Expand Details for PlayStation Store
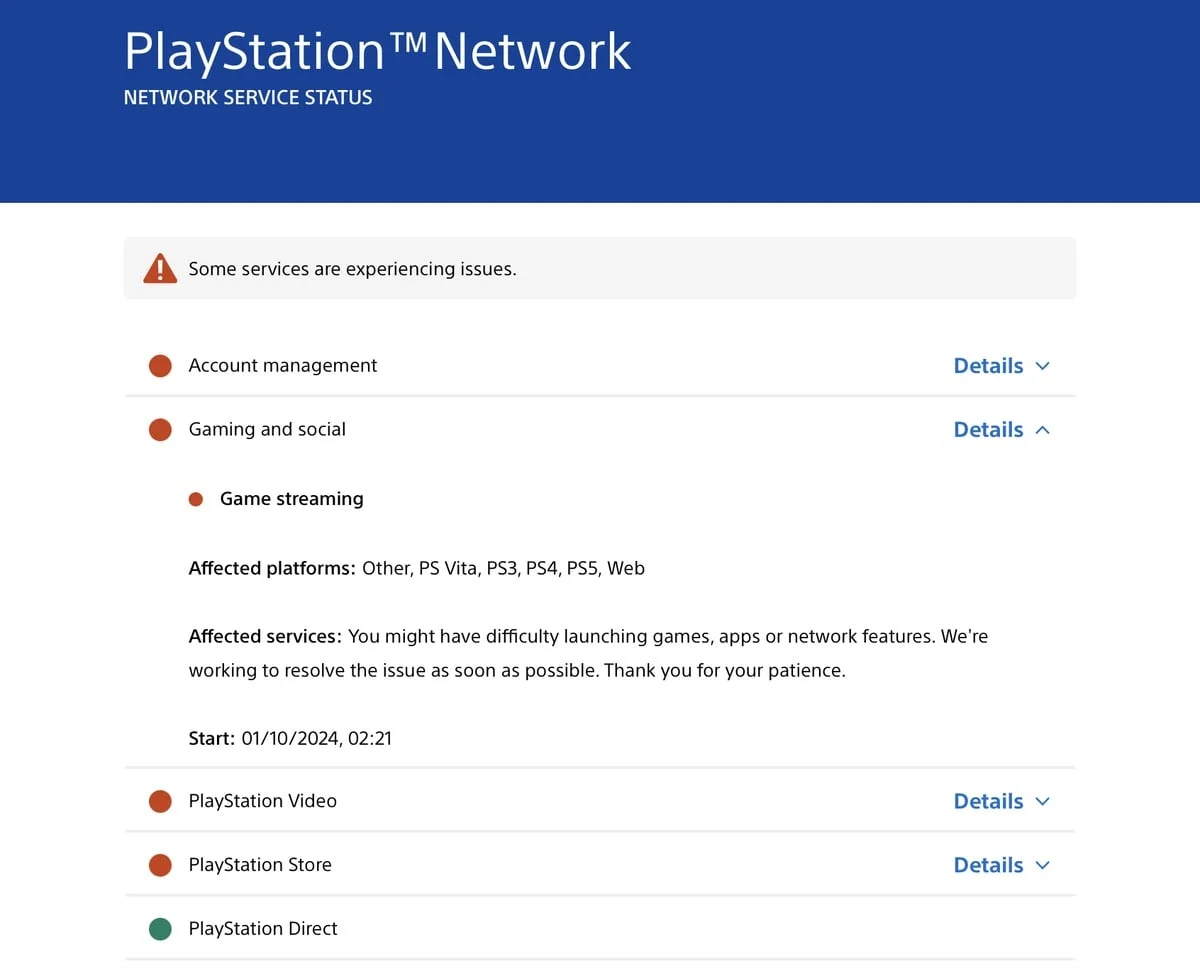Screen dimensions: 1200x971 [1001, 864]
